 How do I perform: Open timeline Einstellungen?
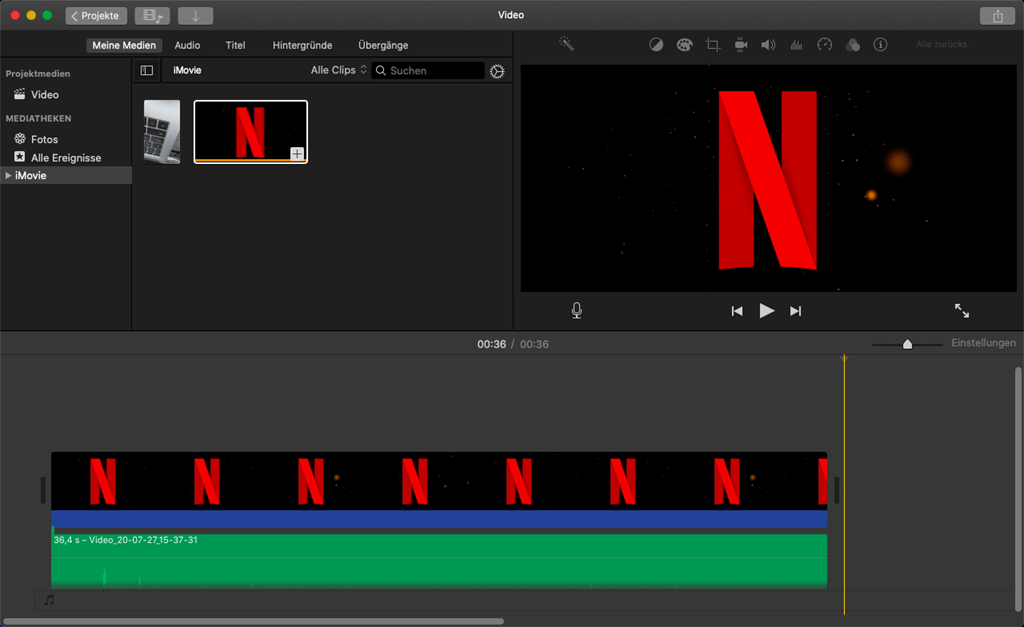point(983,343)
